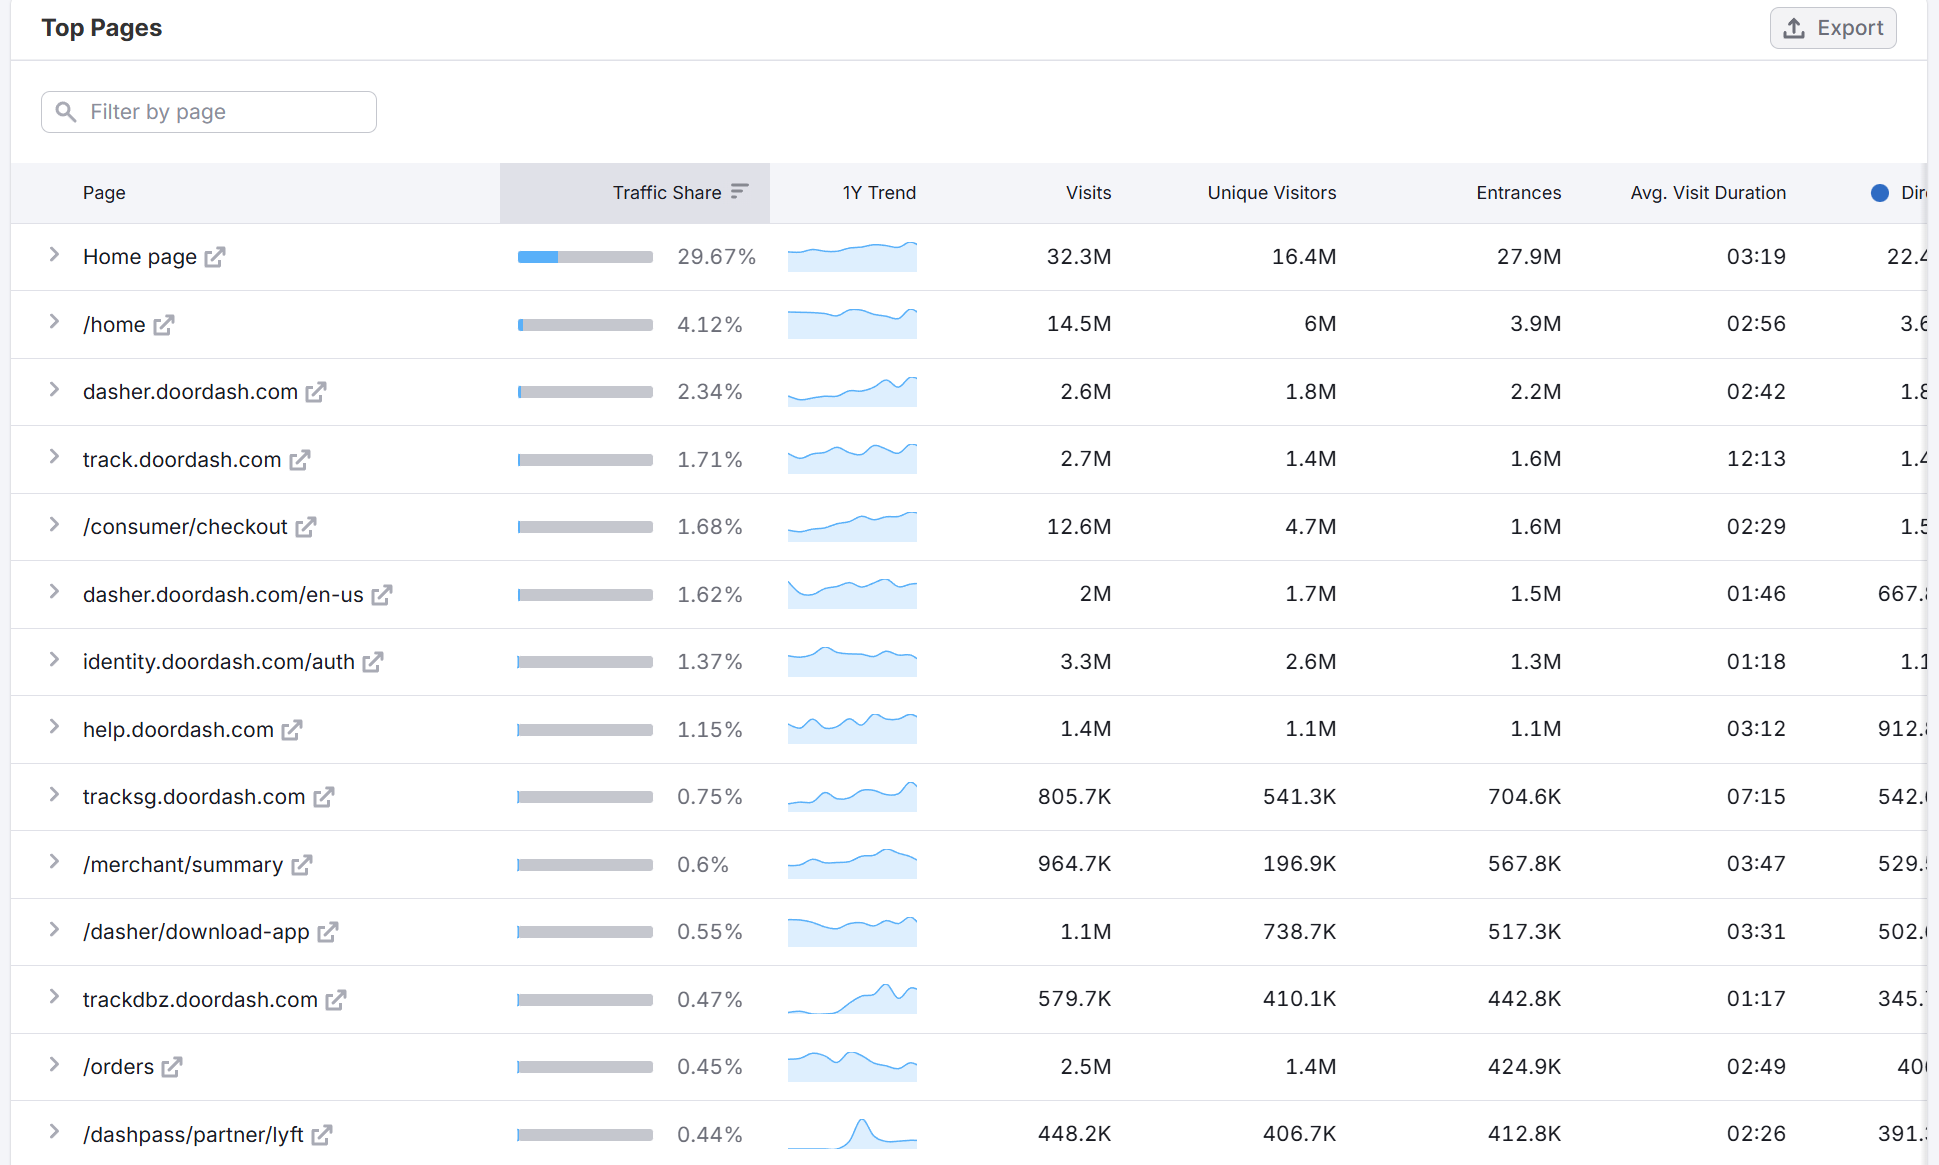Screen dimensions: 1939x1165
Task: Open dasher.doordash.com external link icon
Action: pos(316,392)
